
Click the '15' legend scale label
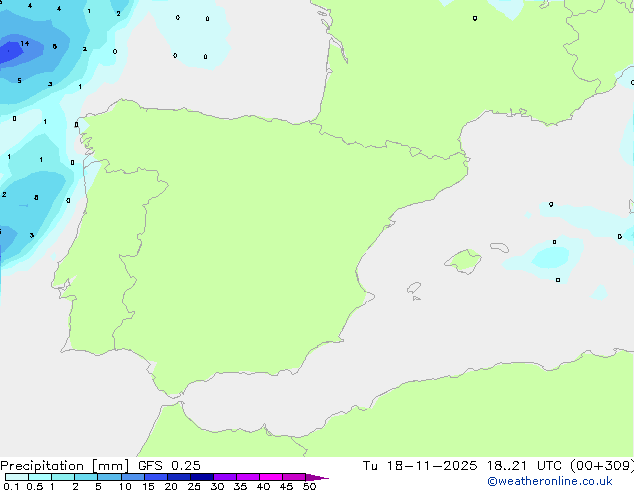[148, 486]
